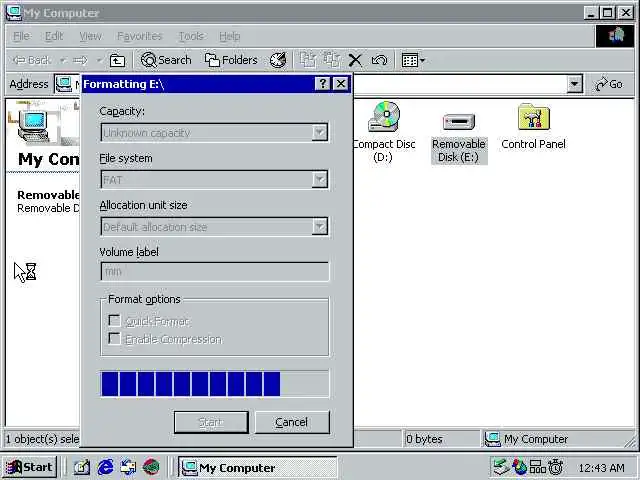Open the Views toolbar dropdown
The width and height of the screenshot is (640, 480).
point(413,60)
